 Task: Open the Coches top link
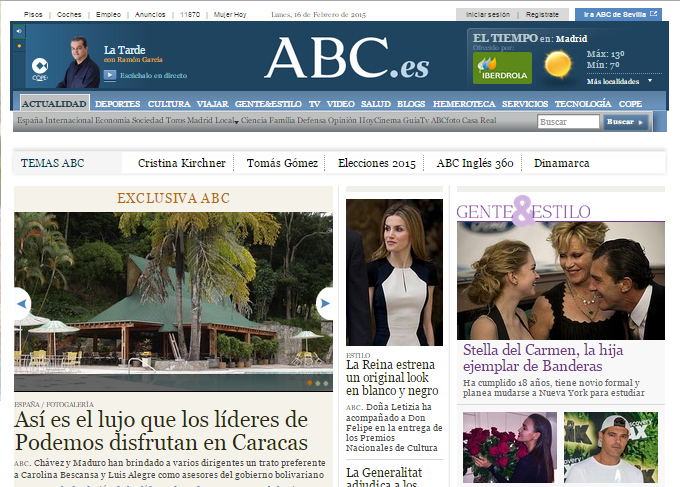(x=69, y=14)
